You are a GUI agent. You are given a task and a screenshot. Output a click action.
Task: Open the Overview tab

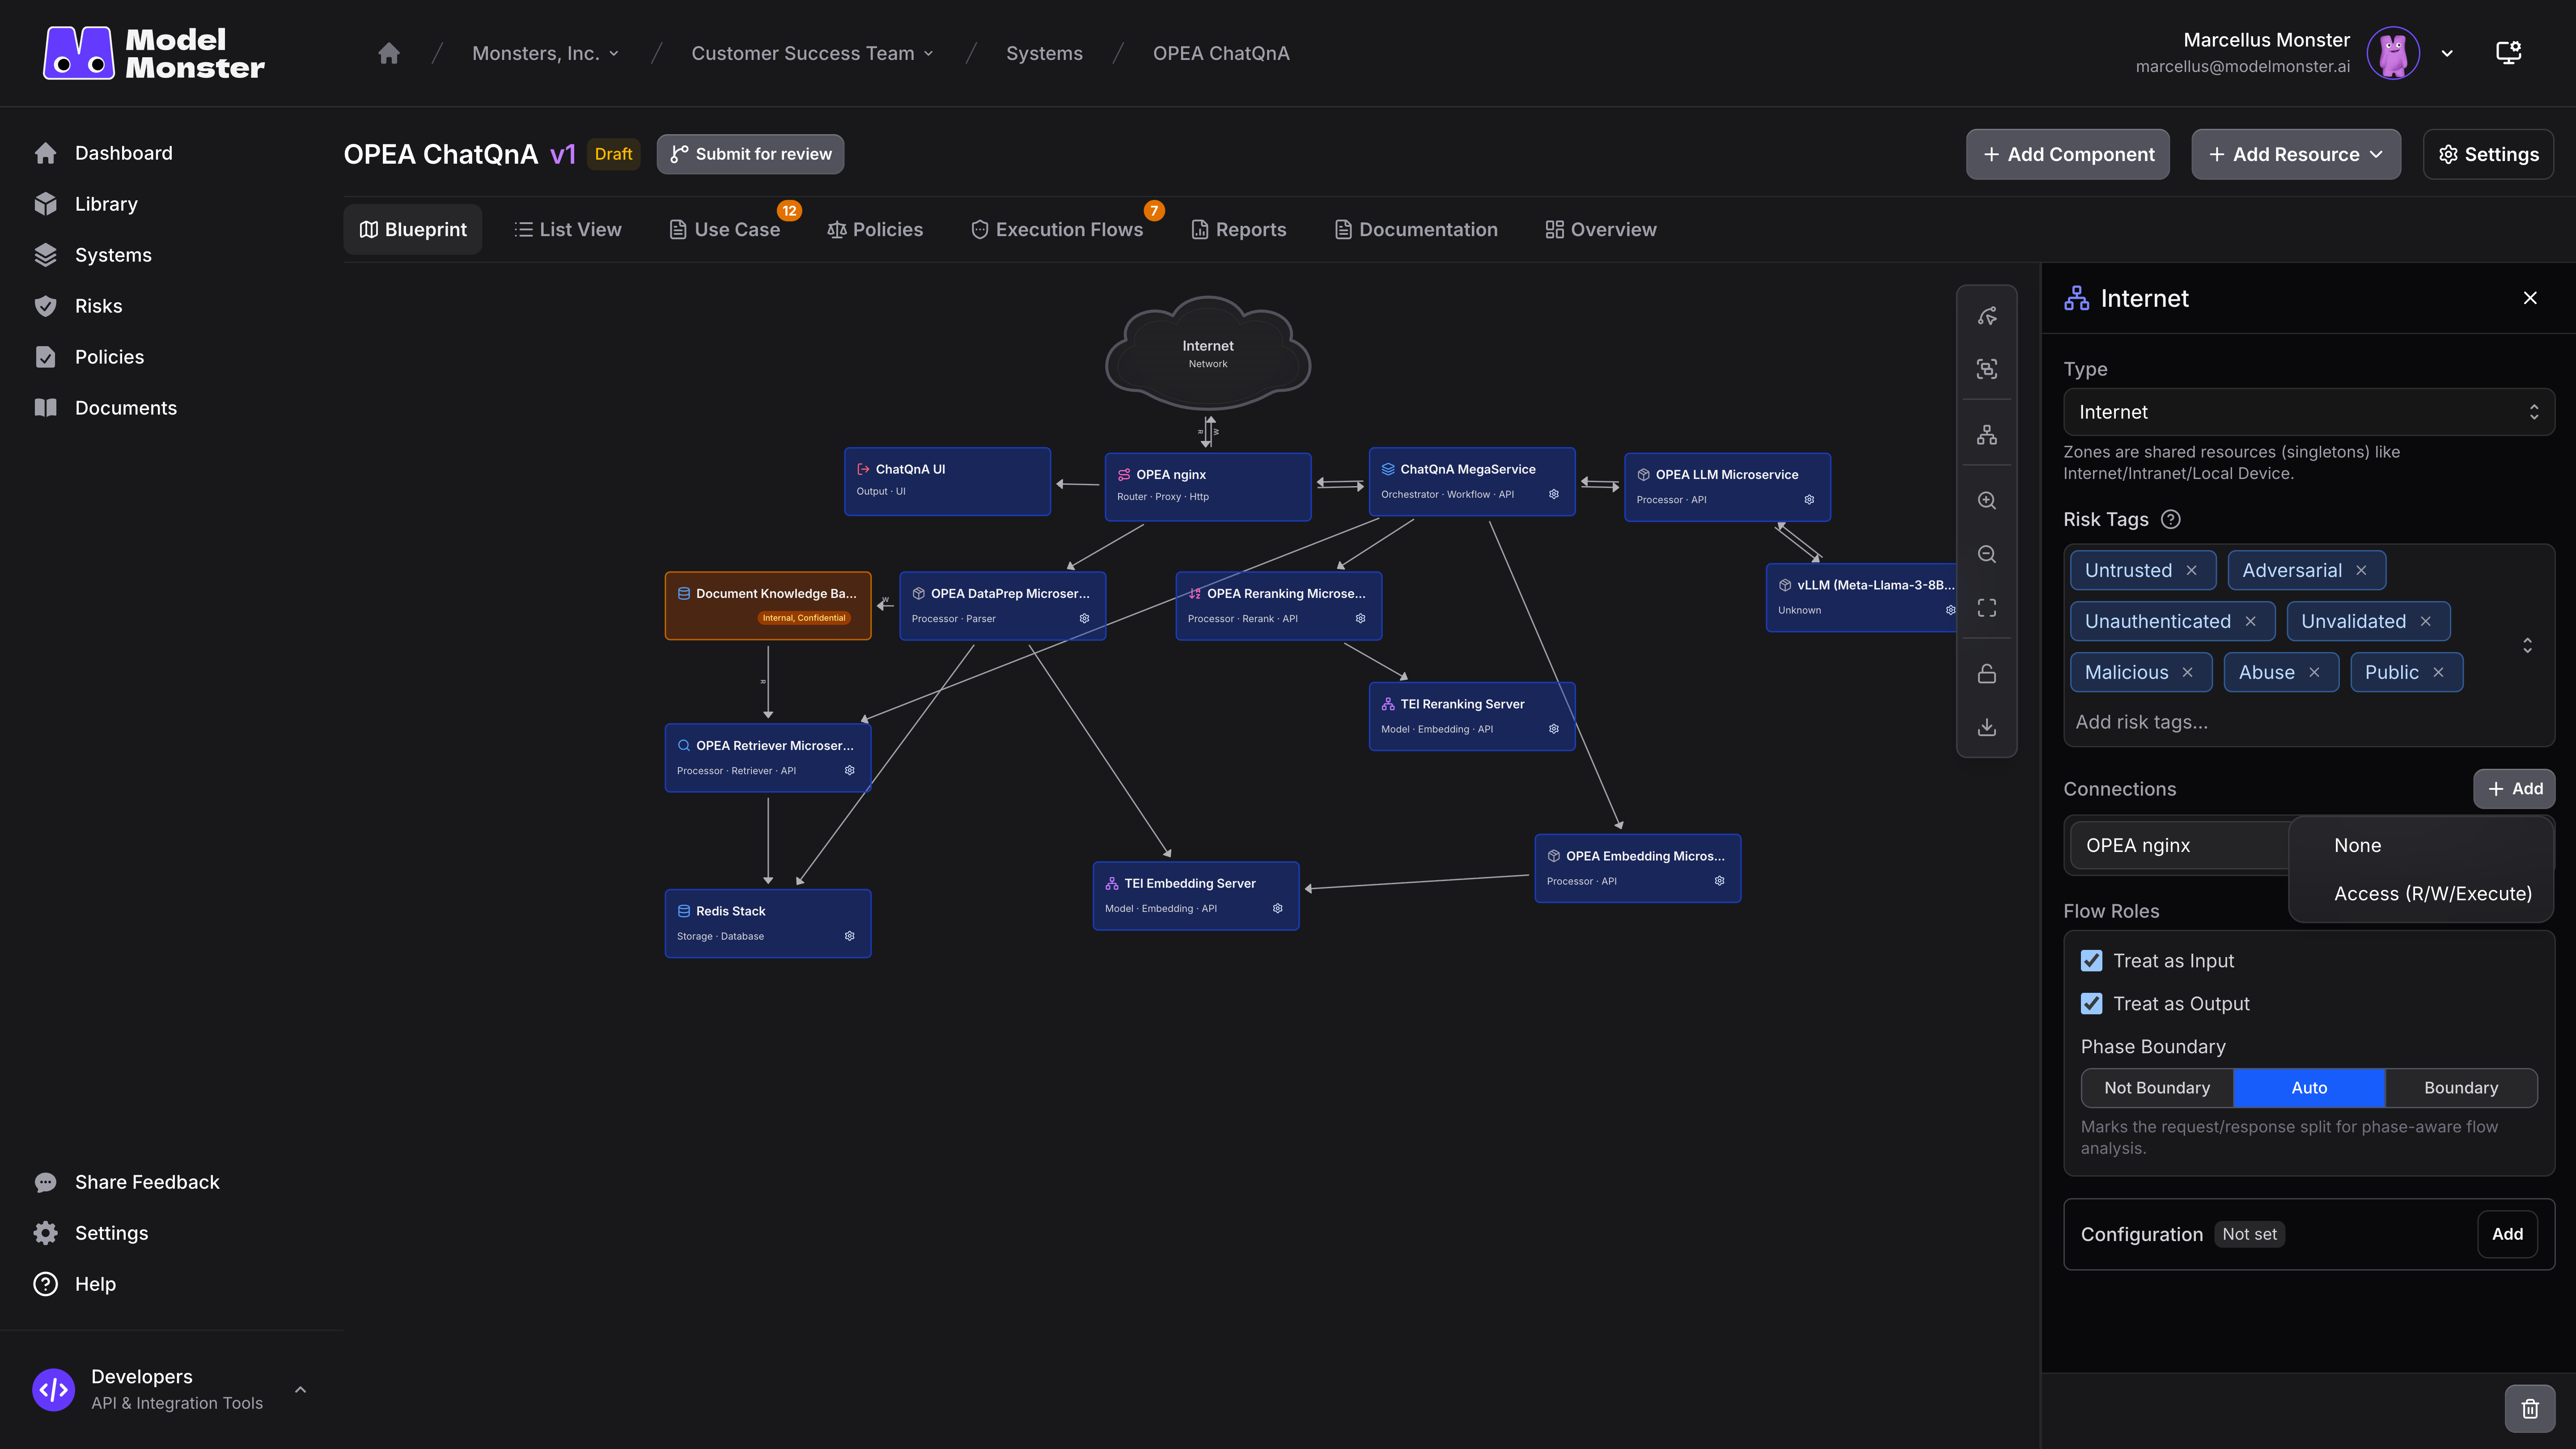(x=1601, y=229)
